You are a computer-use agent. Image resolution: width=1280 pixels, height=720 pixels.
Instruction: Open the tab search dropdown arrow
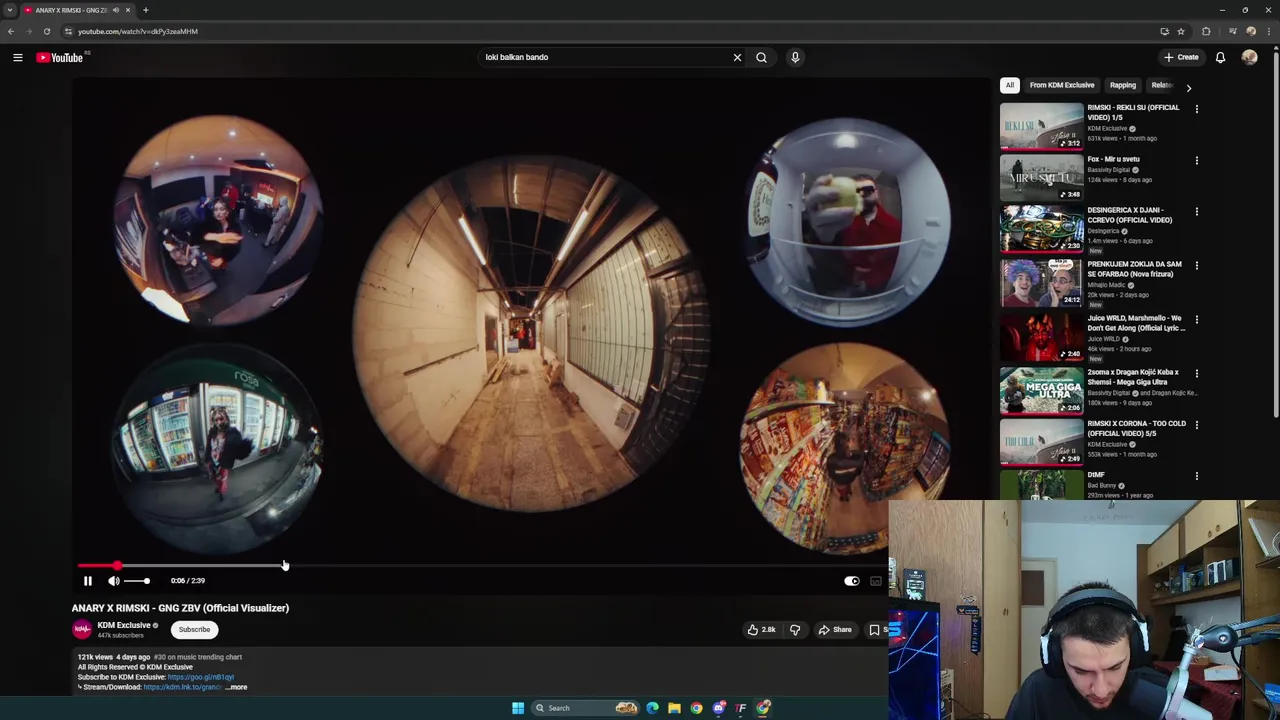(10, 10)
